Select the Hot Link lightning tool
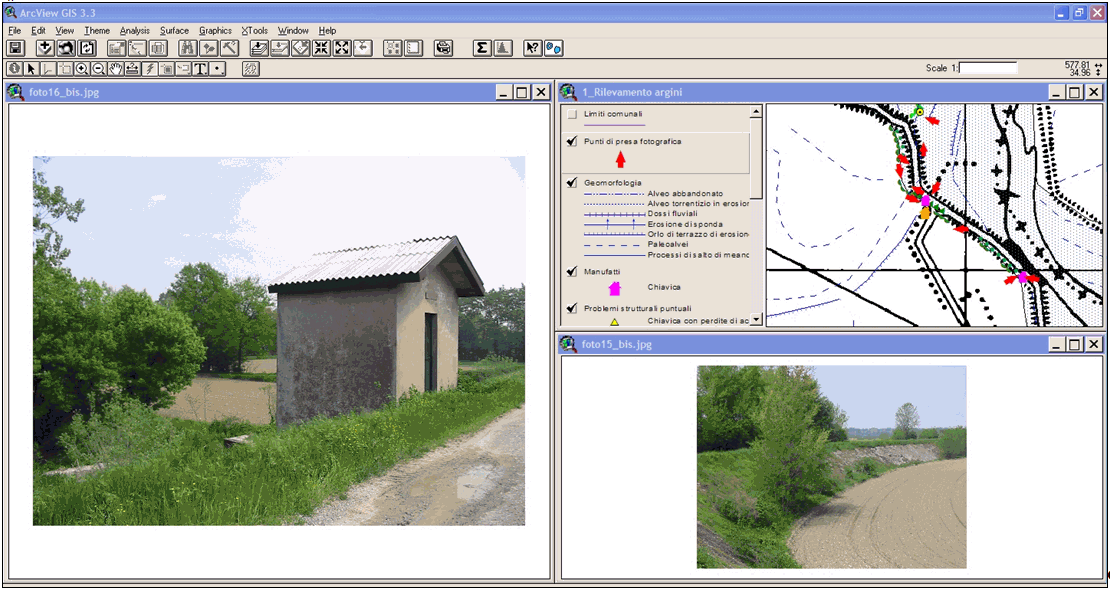Screen dimensions: 1110x590 tap(148, 69)
